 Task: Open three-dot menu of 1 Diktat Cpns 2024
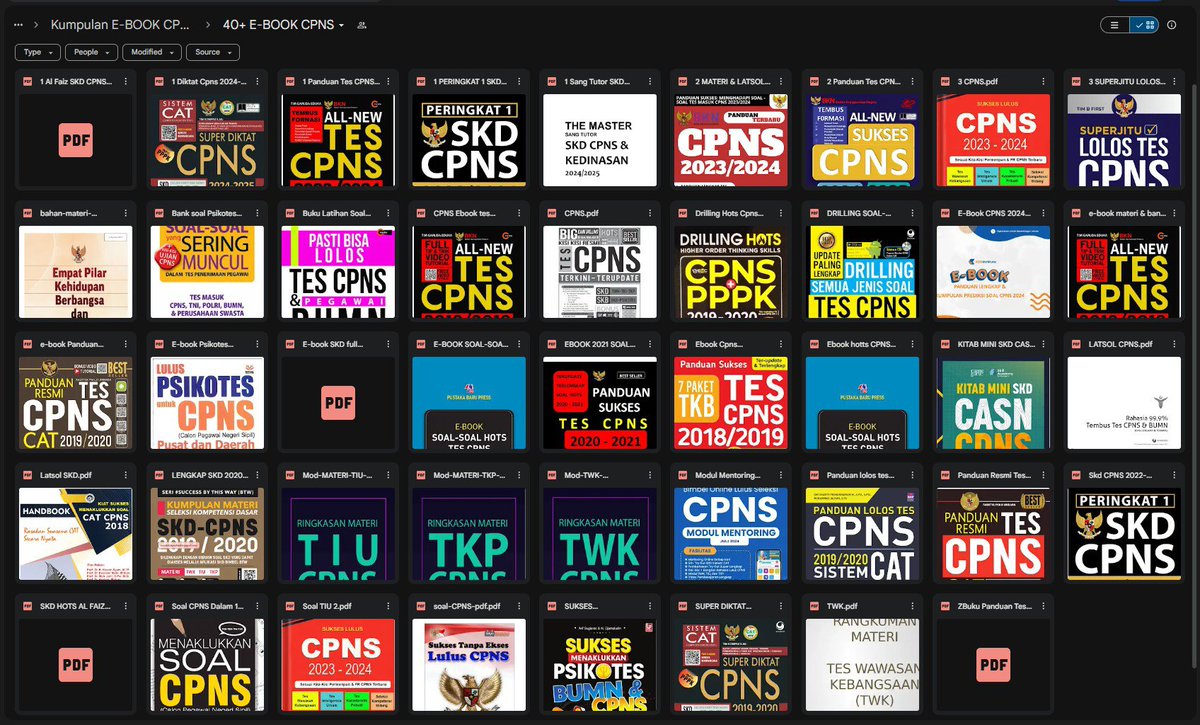256,82
